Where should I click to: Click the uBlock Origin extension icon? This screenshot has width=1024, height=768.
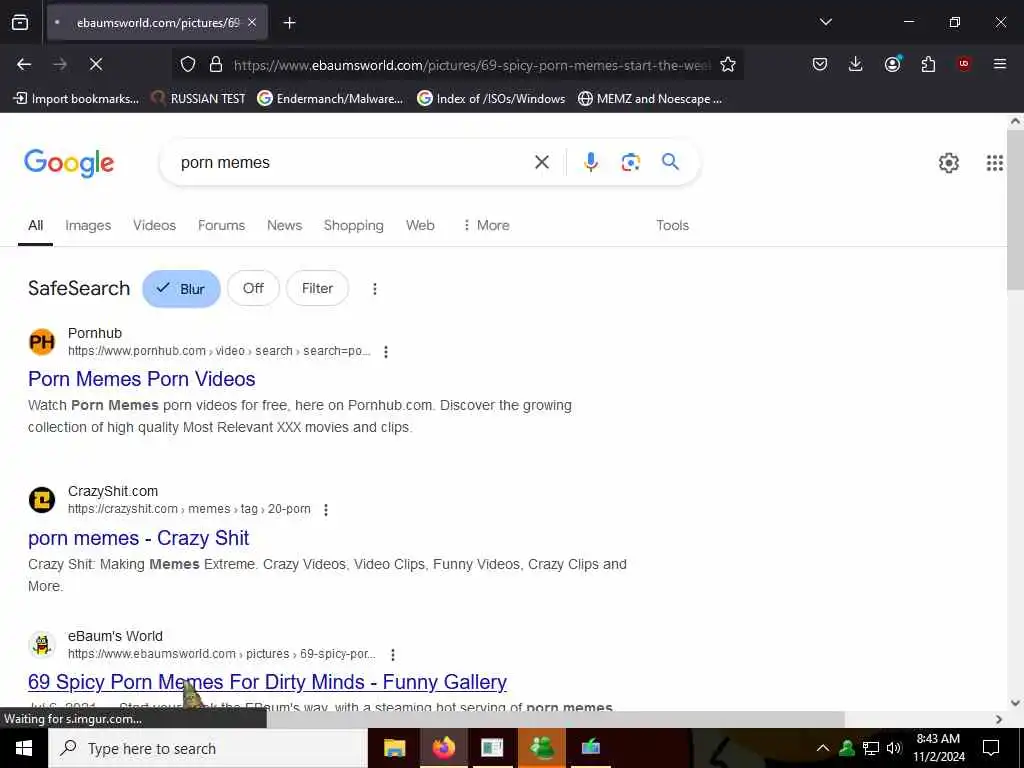(x=963, y=64)
